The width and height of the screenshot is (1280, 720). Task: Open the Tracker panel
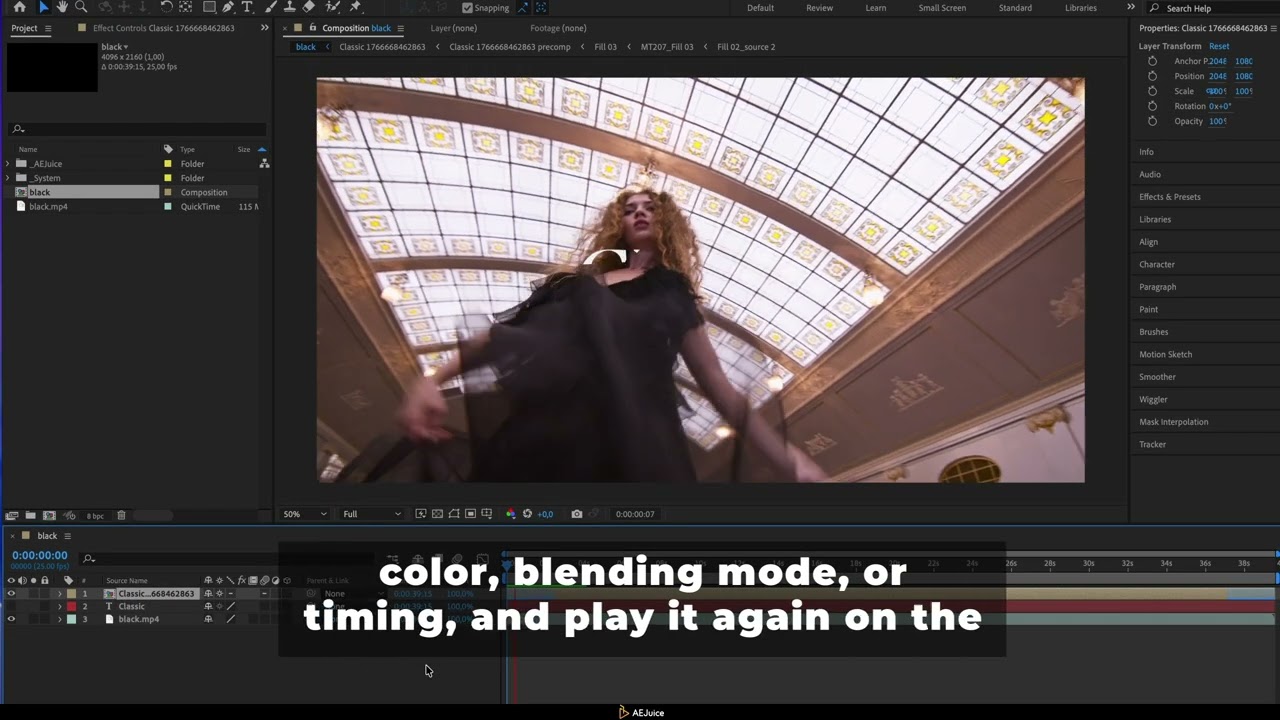coord(1152,444)
